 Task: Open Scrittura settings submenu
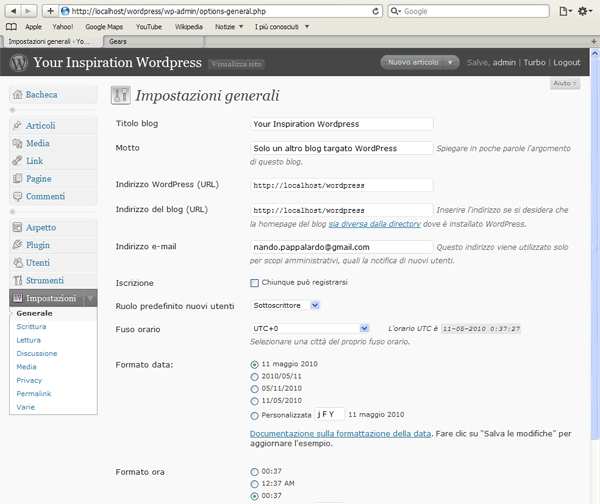pos(31,326)
